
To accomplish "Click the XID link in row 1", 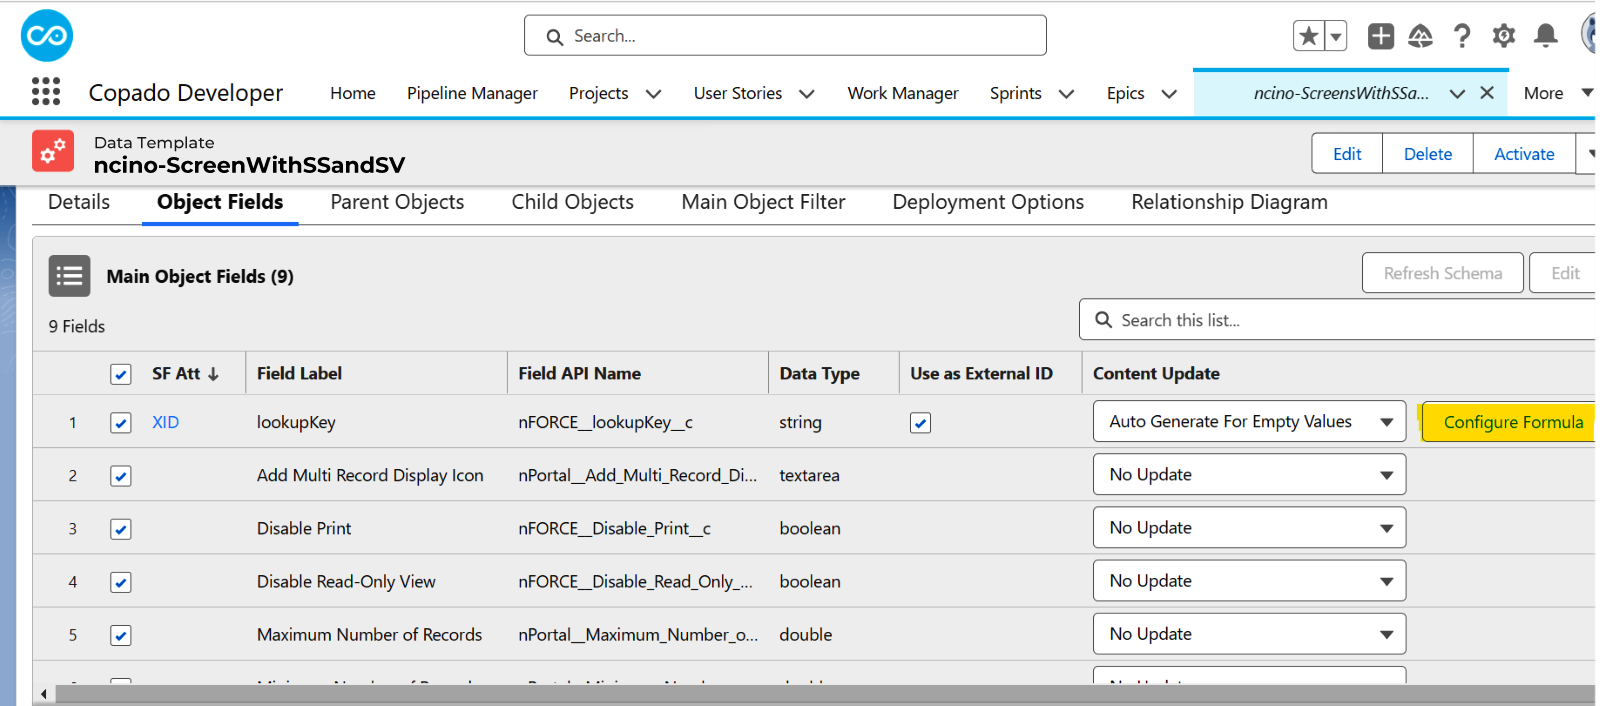I will click(x=165, y=423).
